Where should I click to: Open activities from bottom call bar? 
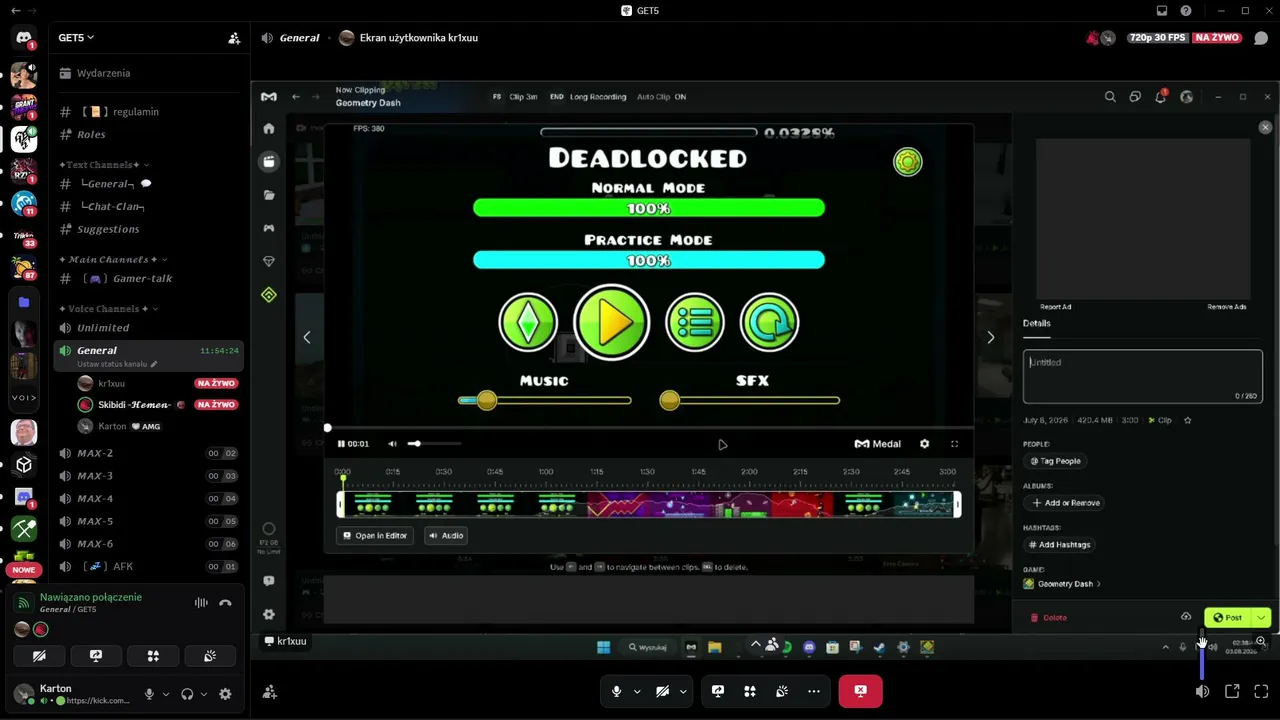click(750, 691)
